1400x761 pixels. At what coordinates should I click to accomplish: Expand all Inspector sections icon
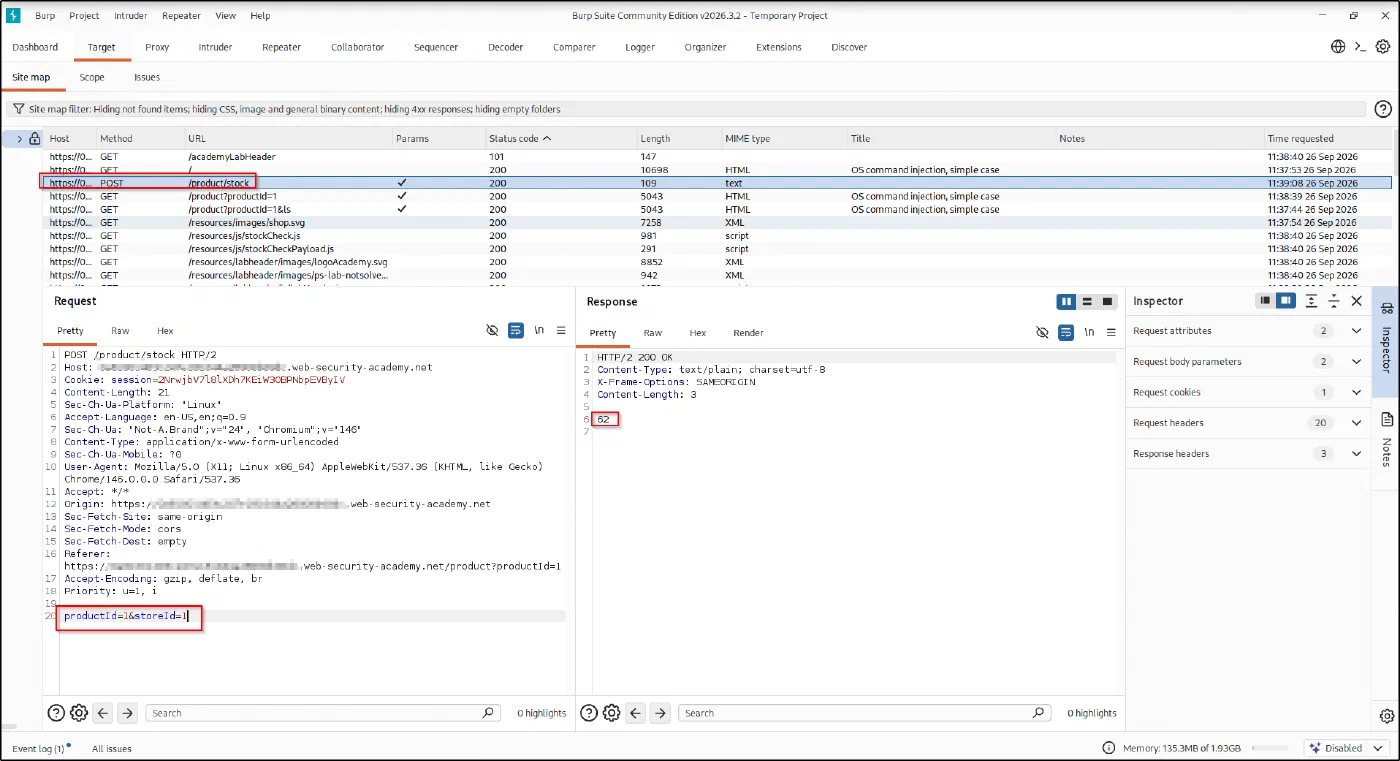pos(1312,301)
